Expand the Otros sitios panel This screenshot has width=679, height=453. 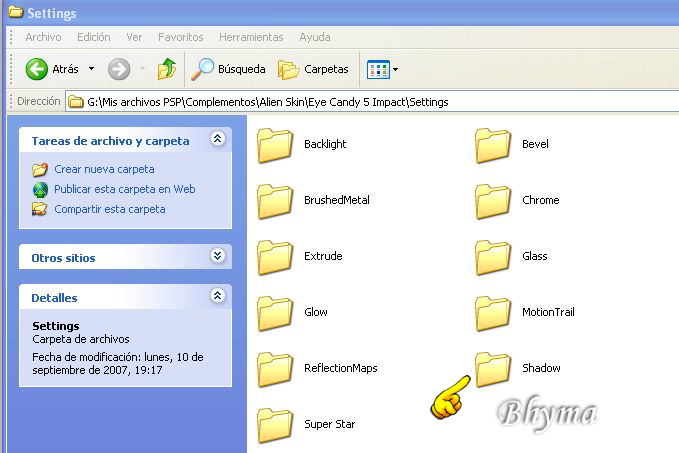pos(217,256)
